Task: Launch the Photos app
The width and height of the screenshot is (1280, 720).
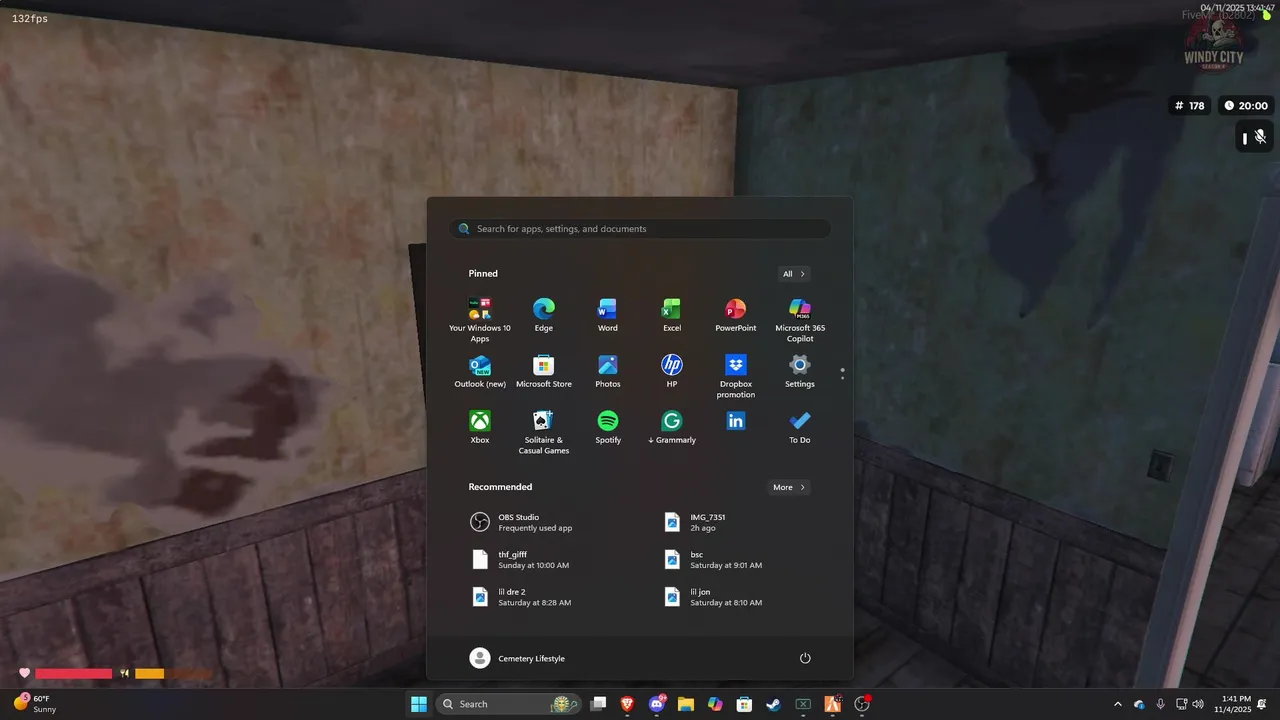Action: tap(608, 371)
